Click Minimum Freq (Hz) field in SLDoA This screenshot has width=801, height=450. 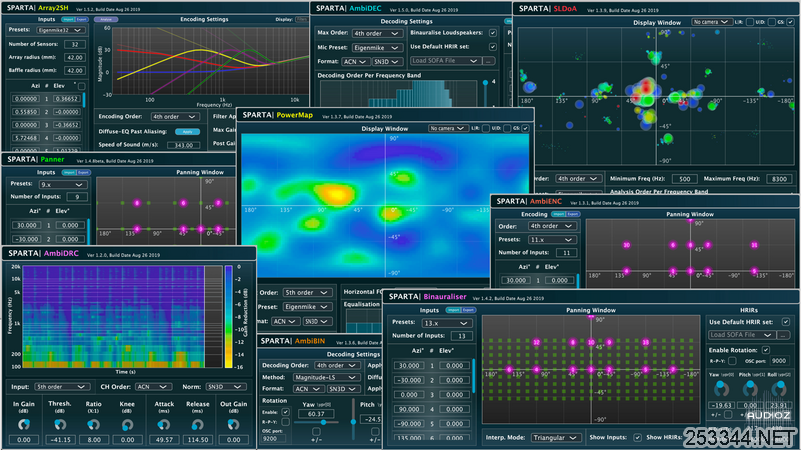tap(685, 179)
